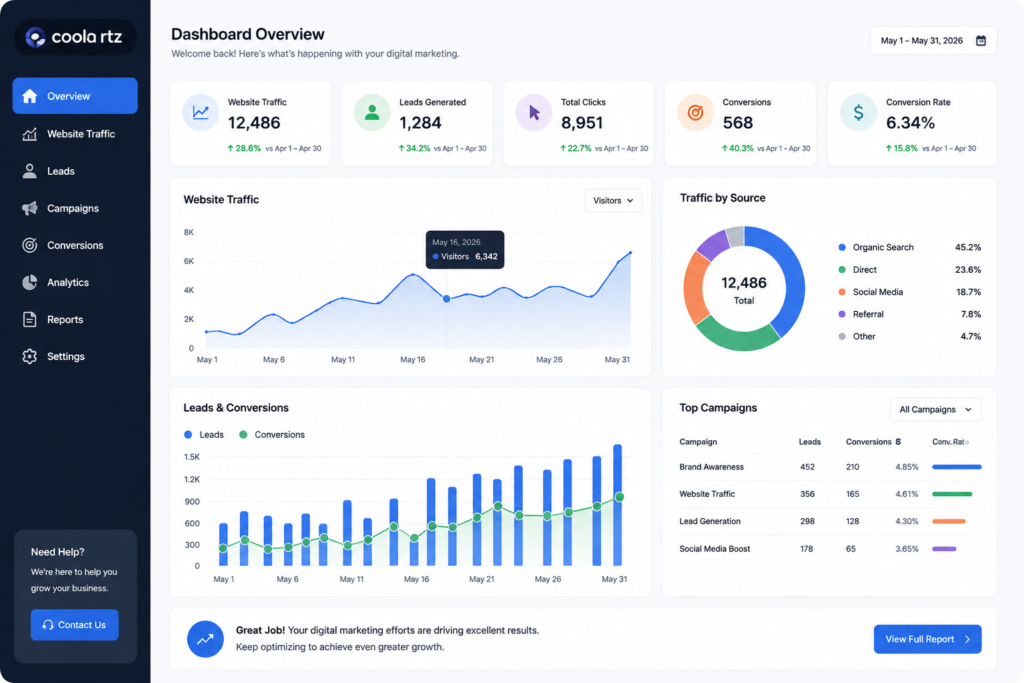1024x683 pixels.
Task: Go to the Overview menu item
Action: tap(75, 96)
